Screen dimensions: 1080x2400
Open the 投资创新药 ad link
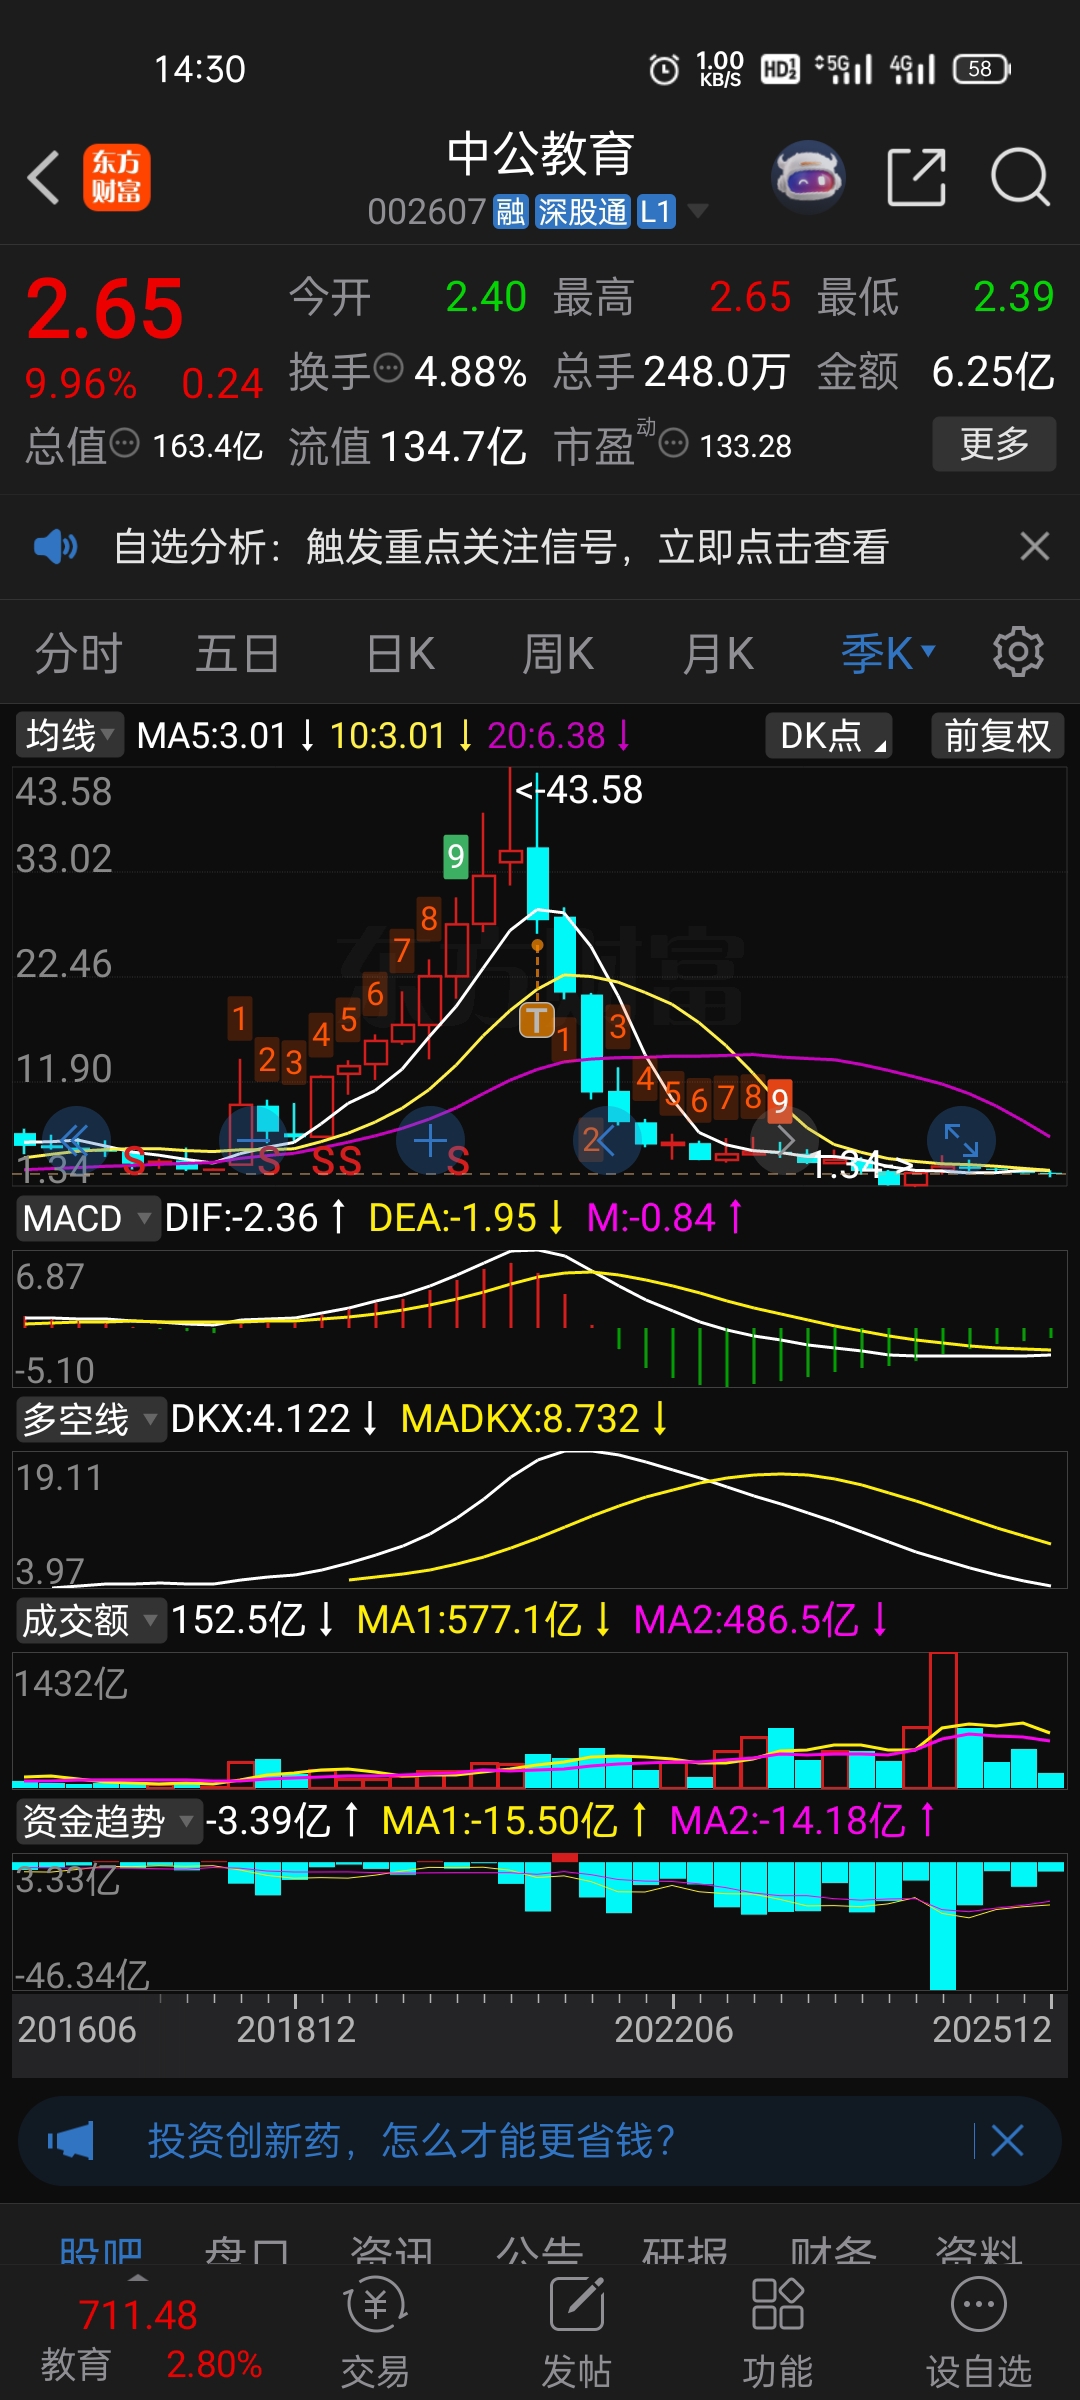point(412,2141)
